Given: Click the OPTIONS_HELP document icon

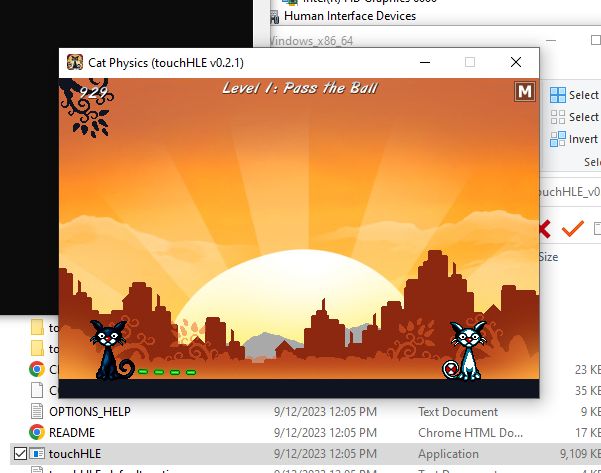Looking at the screenshot, I should pos(37,411).
